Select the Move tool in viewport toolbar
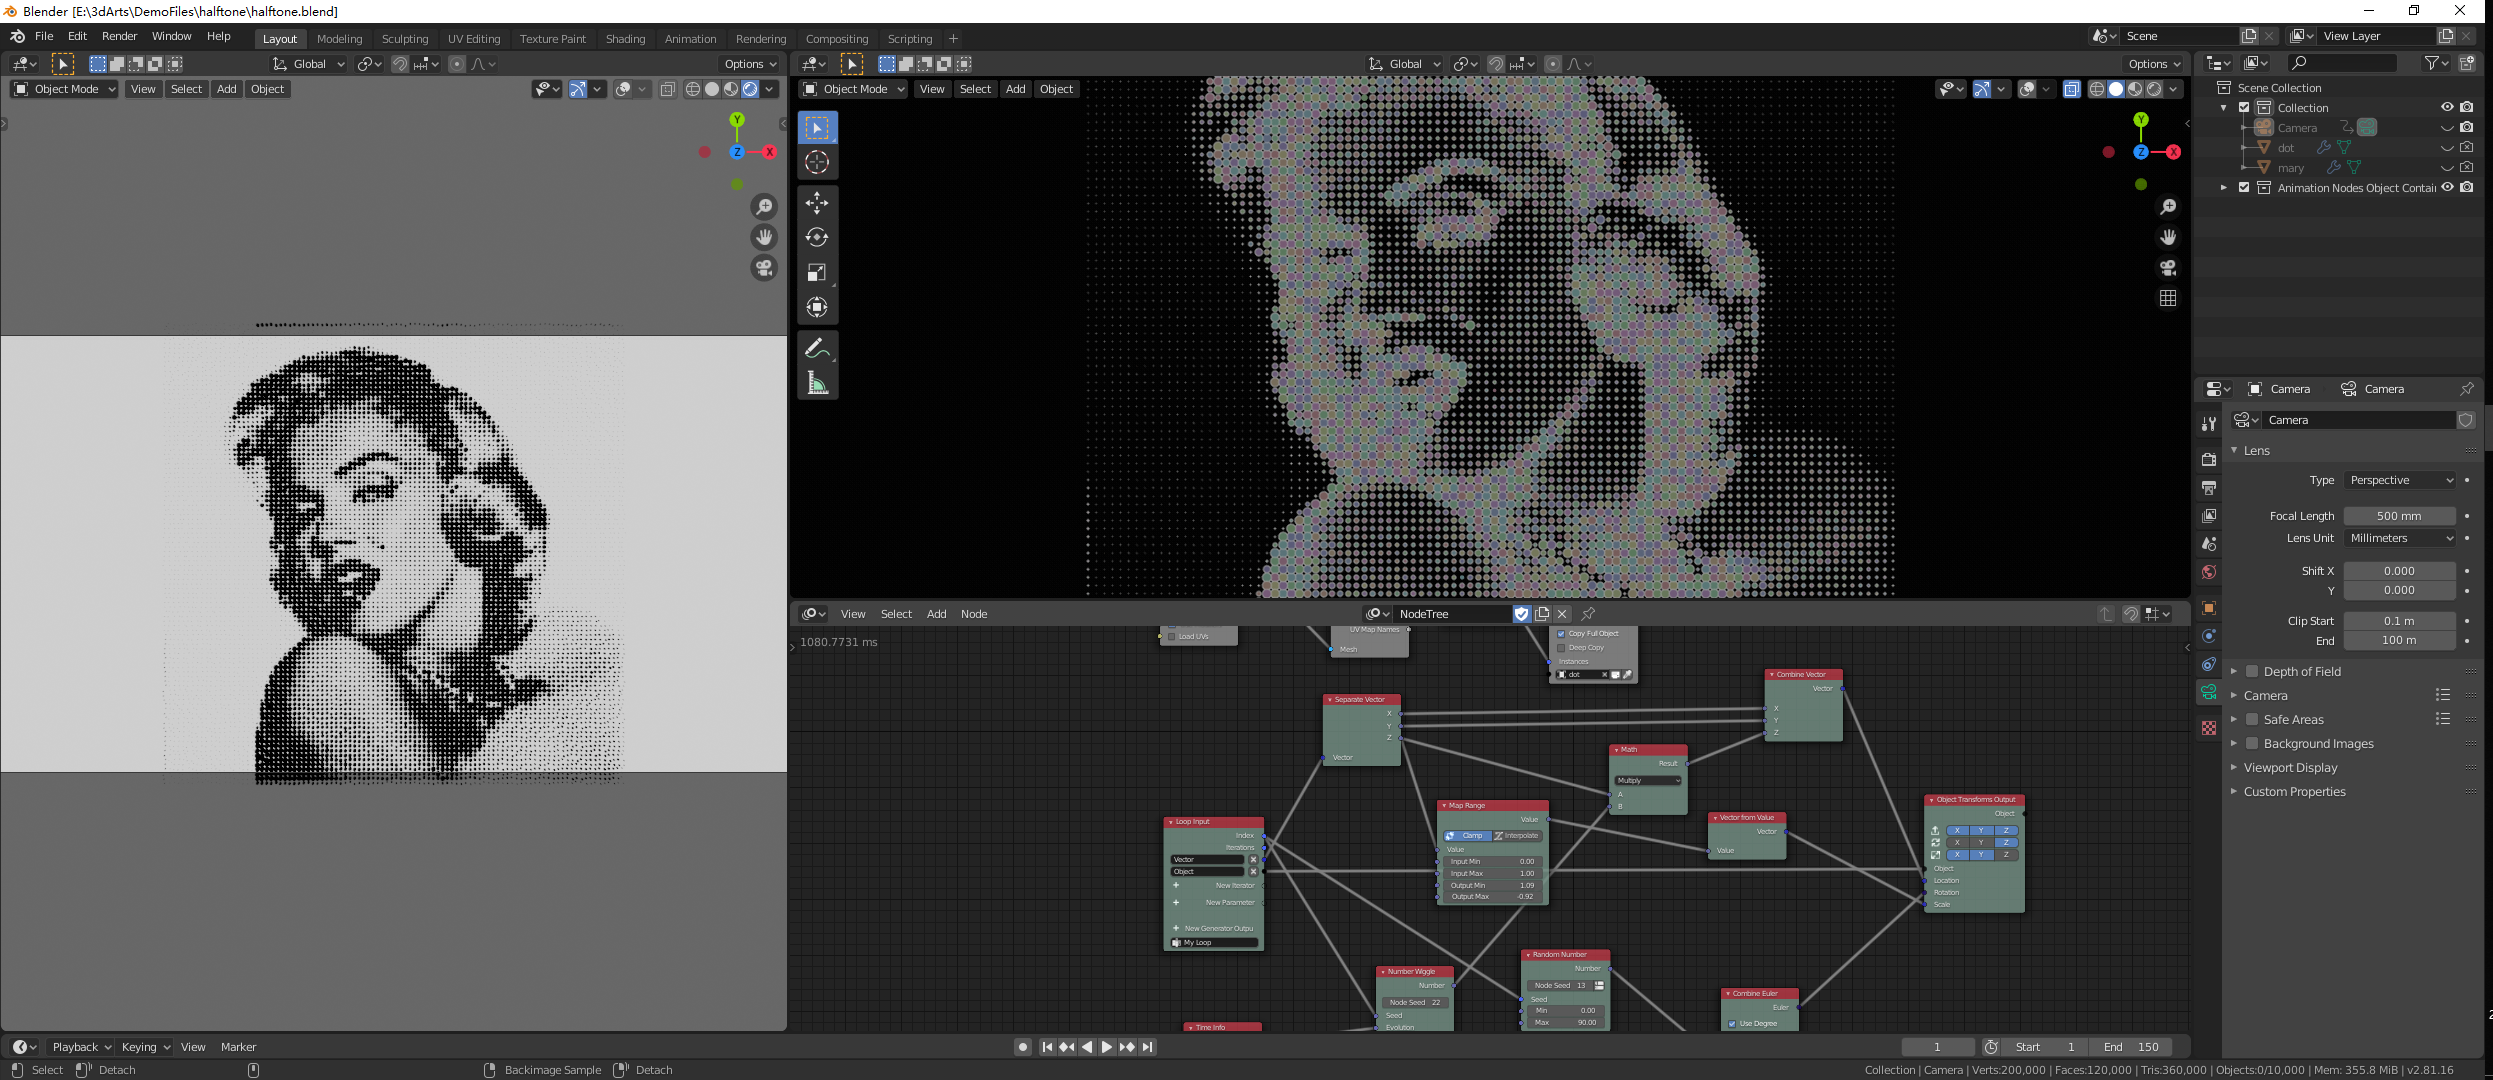The height and width of the screenshot is (1080, 2493). 817,203
